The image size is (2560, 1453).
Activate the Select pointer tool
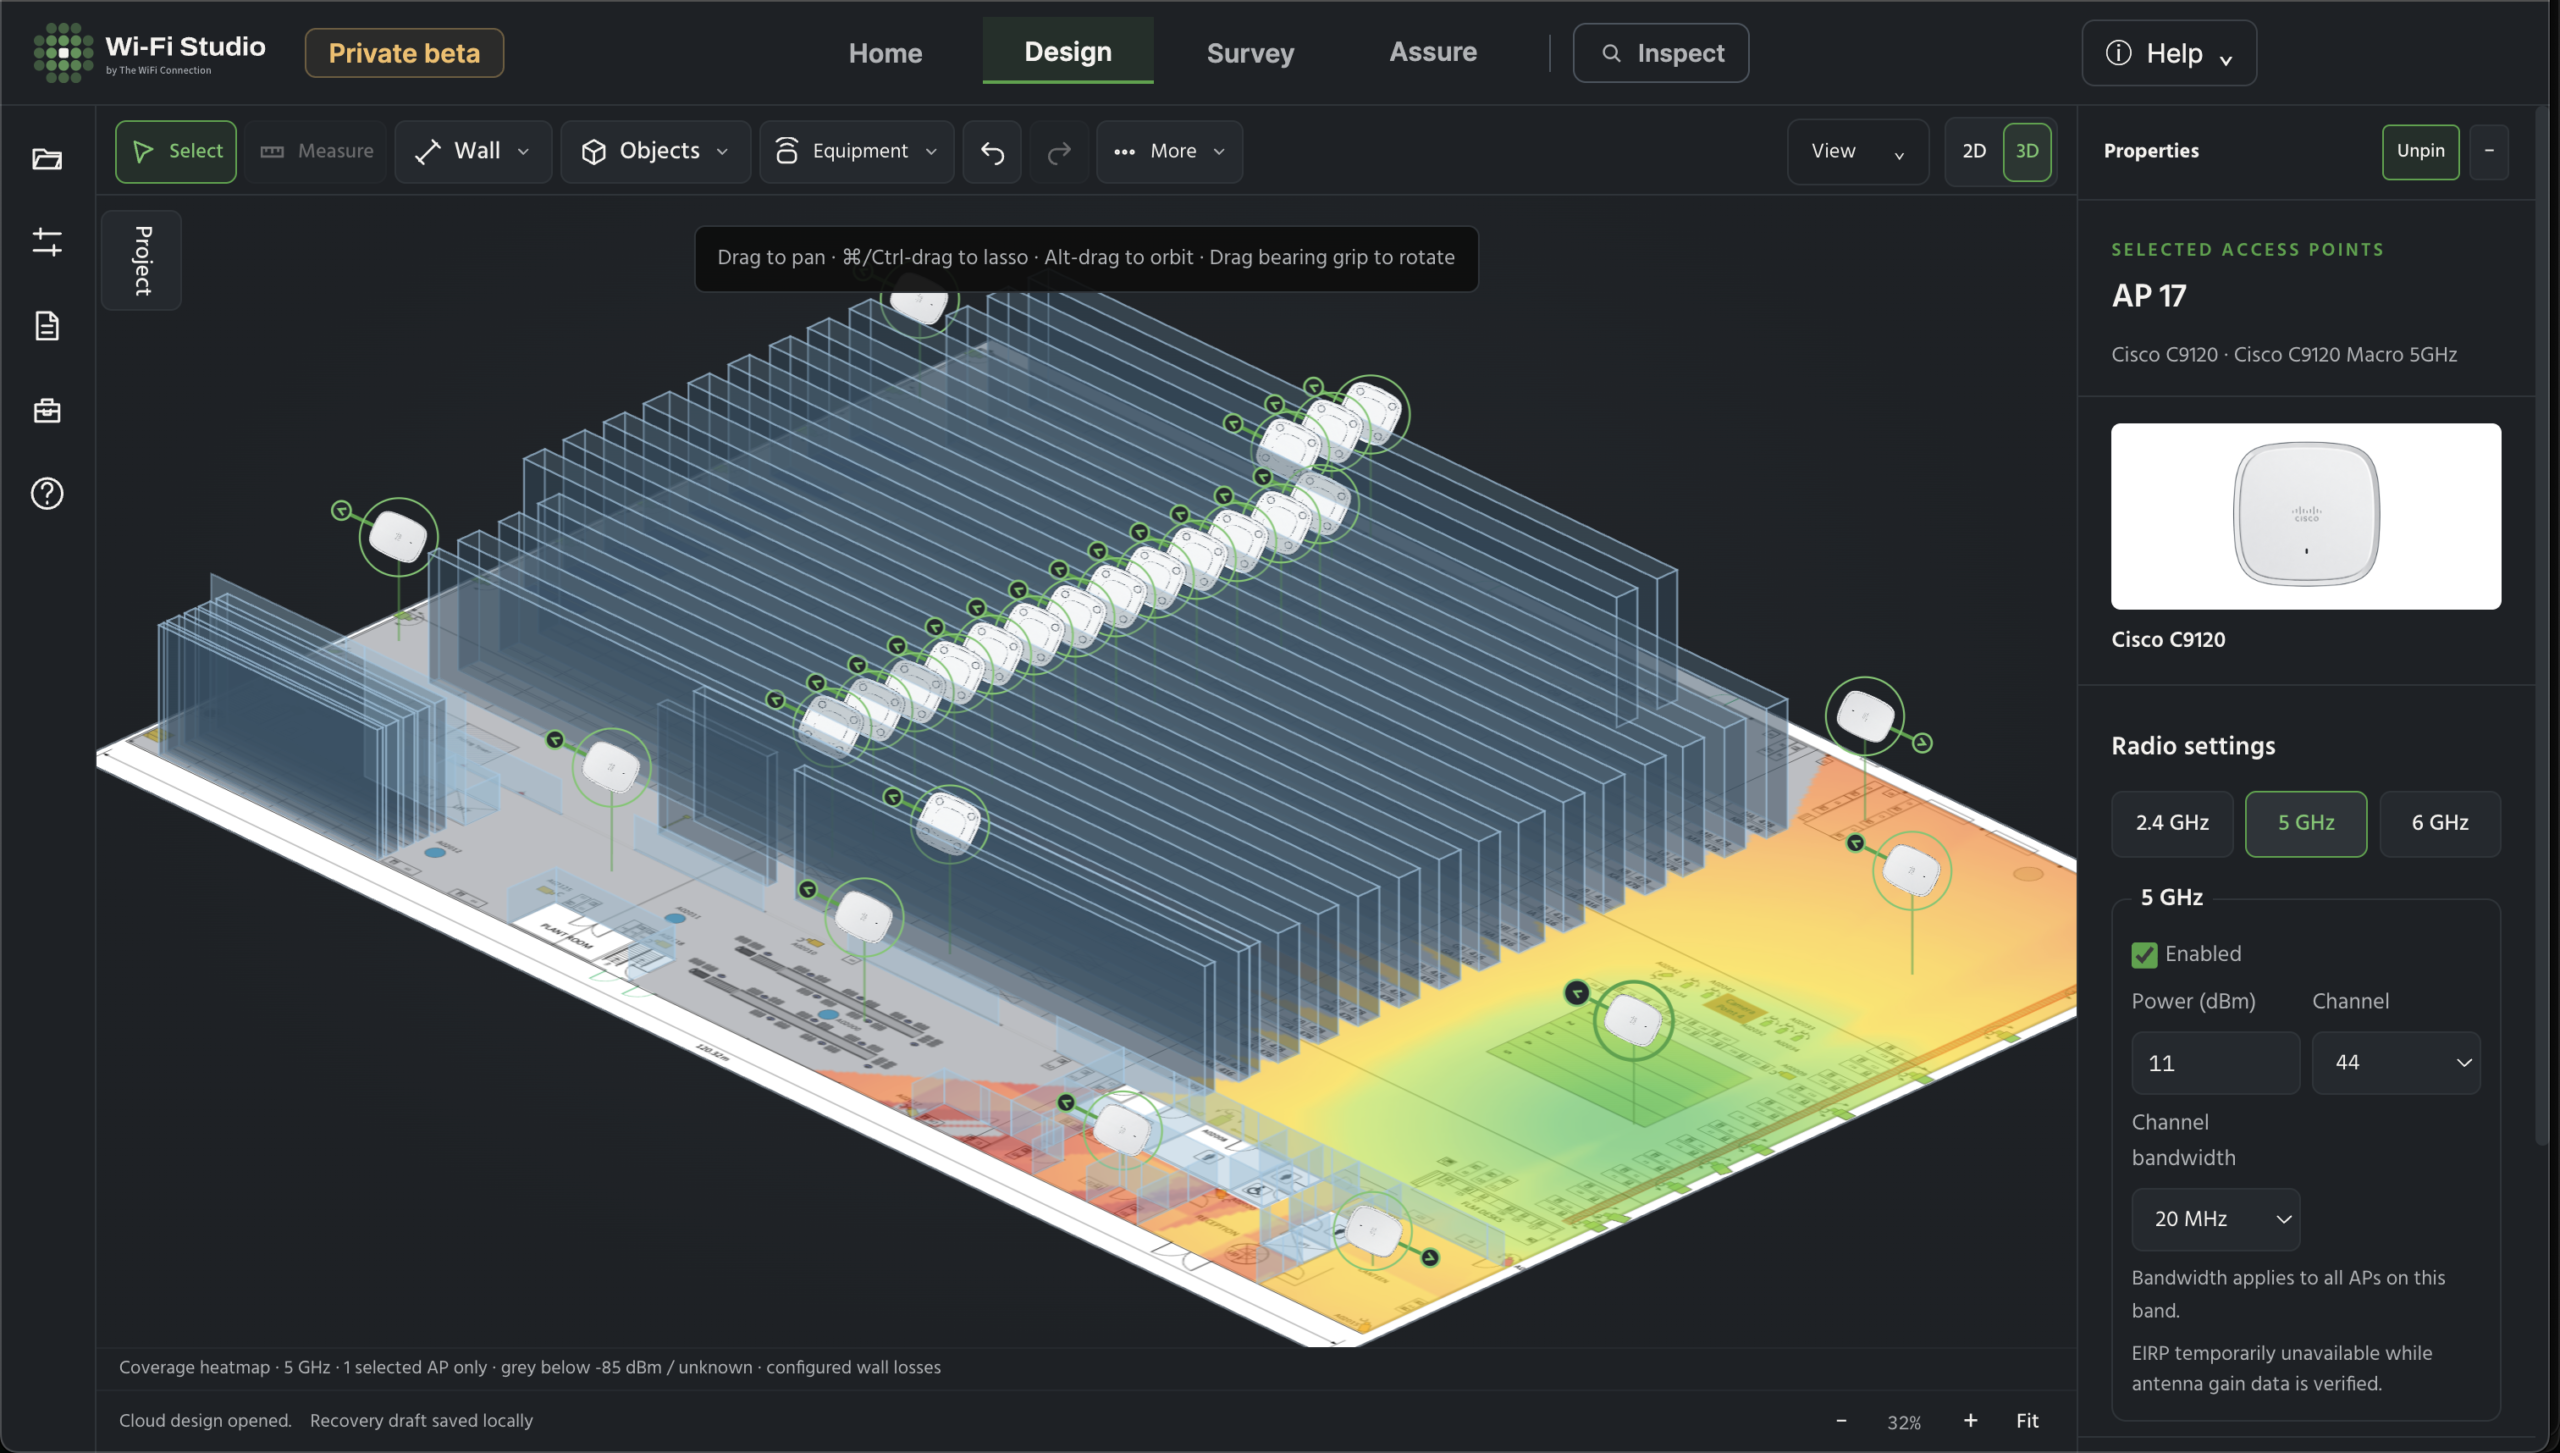click(x=176, y=151)
